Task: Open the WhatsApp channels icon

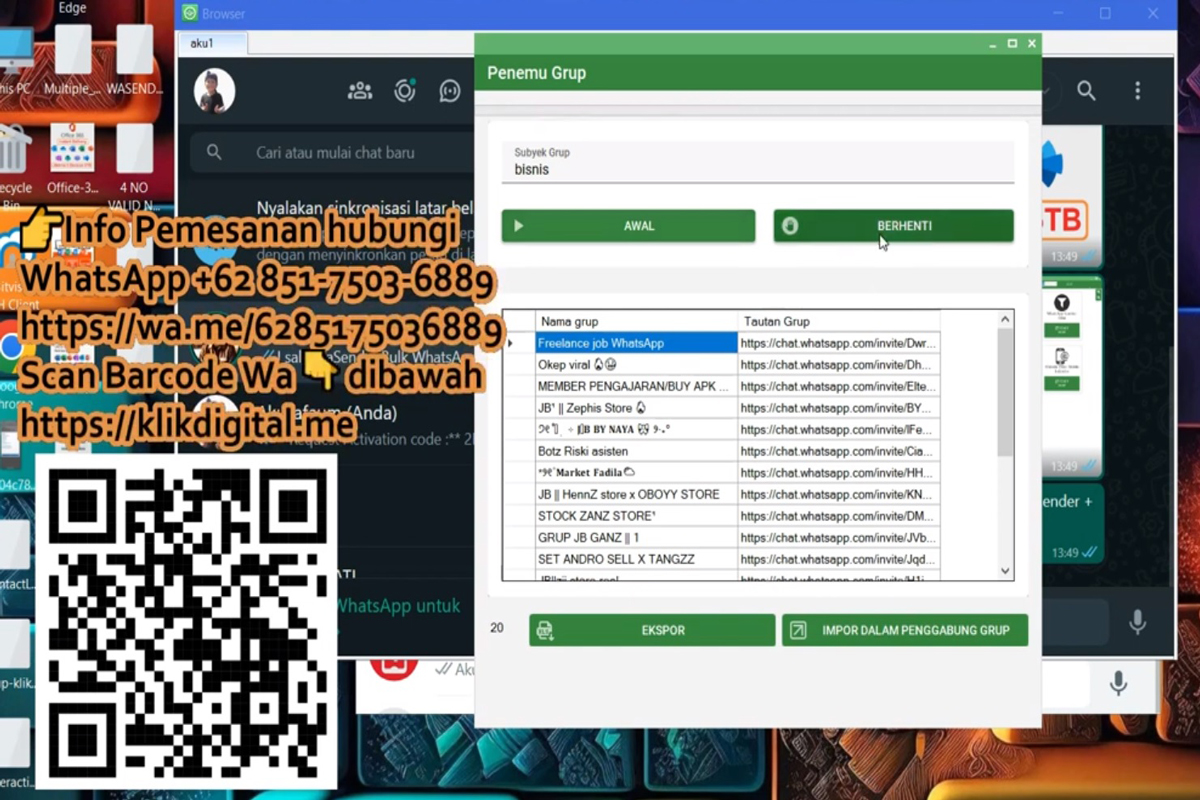Action: 450,91
